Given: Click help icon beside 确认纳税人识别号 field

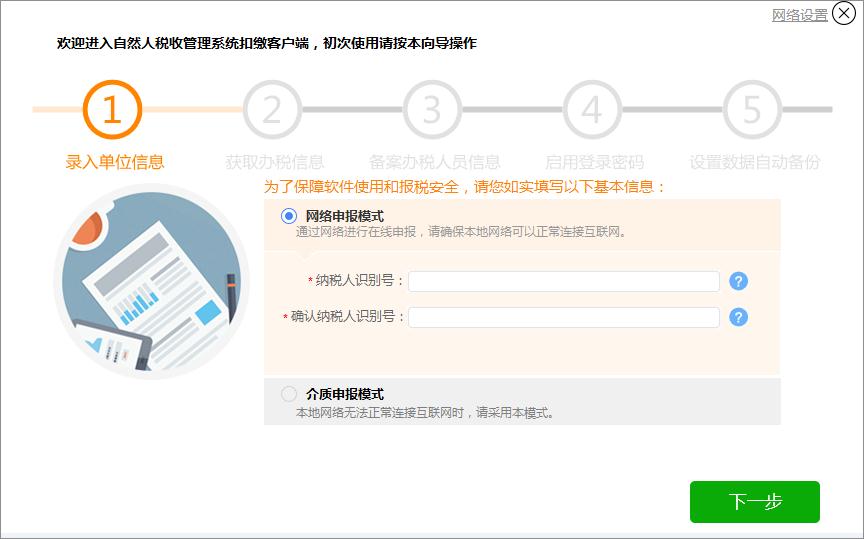Looking at the screenshot, I should [739, 317].
